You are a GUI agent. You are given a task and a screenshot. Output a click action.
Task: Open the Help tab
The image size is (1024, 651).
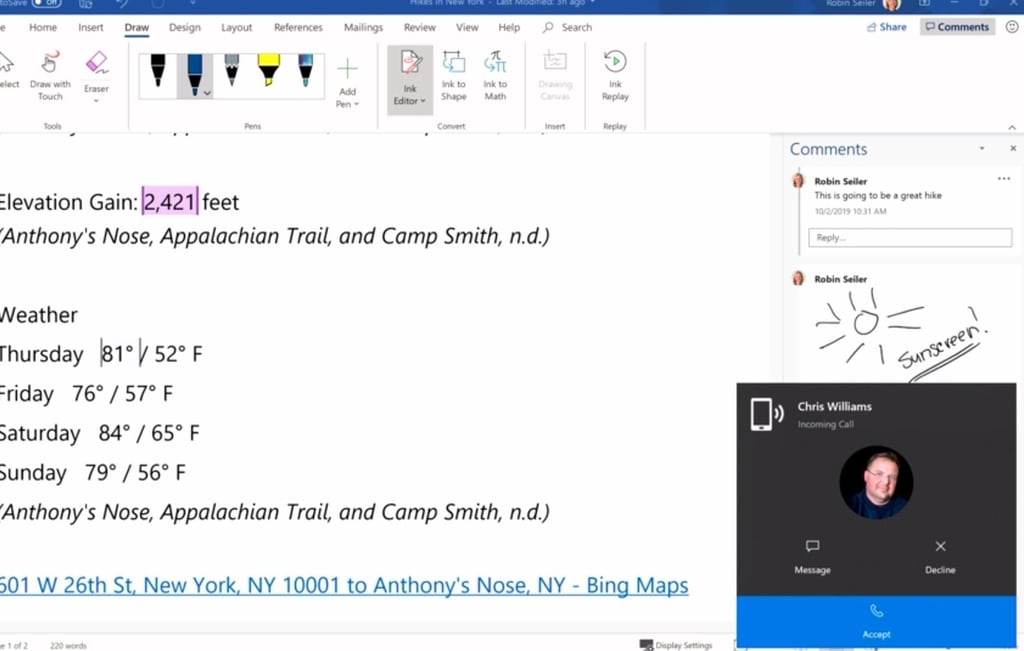(x=509, y=27)
